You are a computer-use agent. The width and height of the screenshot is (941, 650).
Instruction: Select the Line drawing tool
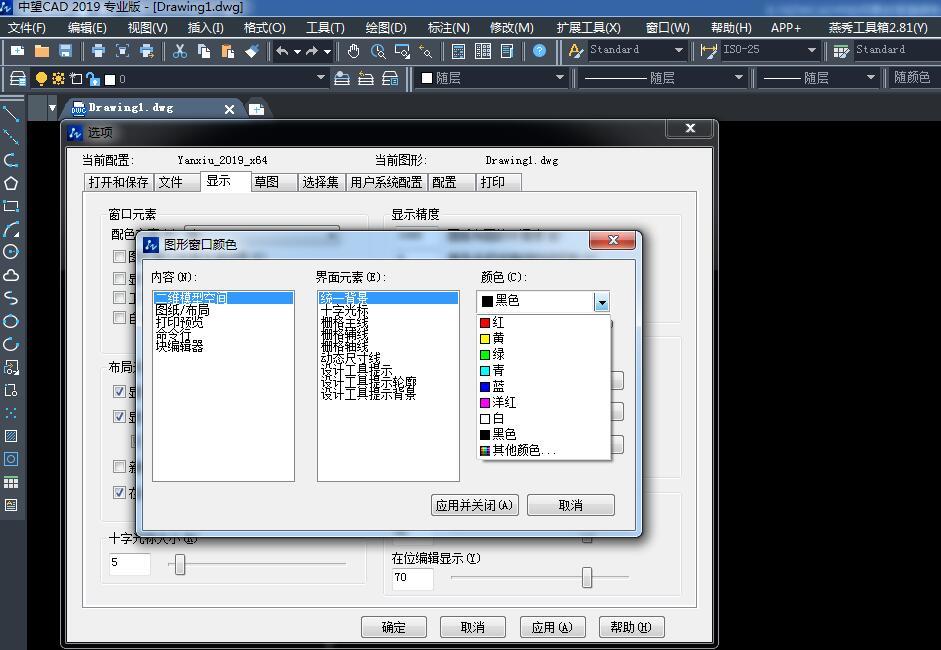[x=11, y=113]
